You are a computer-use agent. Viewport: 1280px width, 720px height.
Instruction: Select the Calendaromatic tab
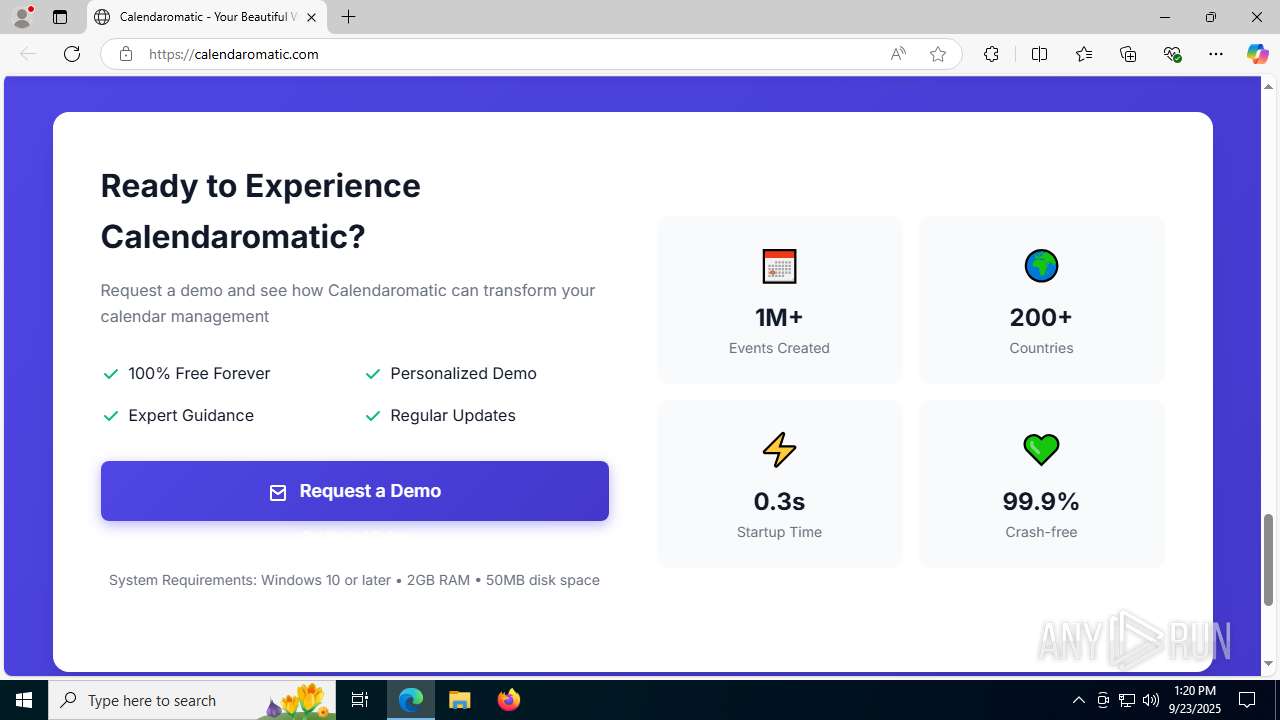coord(207,17)
